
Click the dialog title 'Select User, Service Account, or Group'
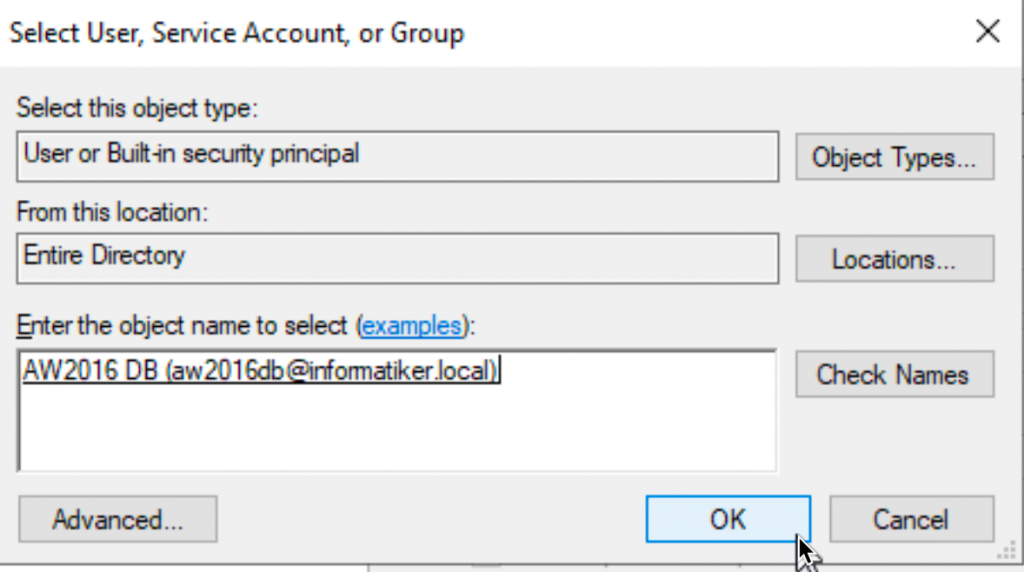236,33
